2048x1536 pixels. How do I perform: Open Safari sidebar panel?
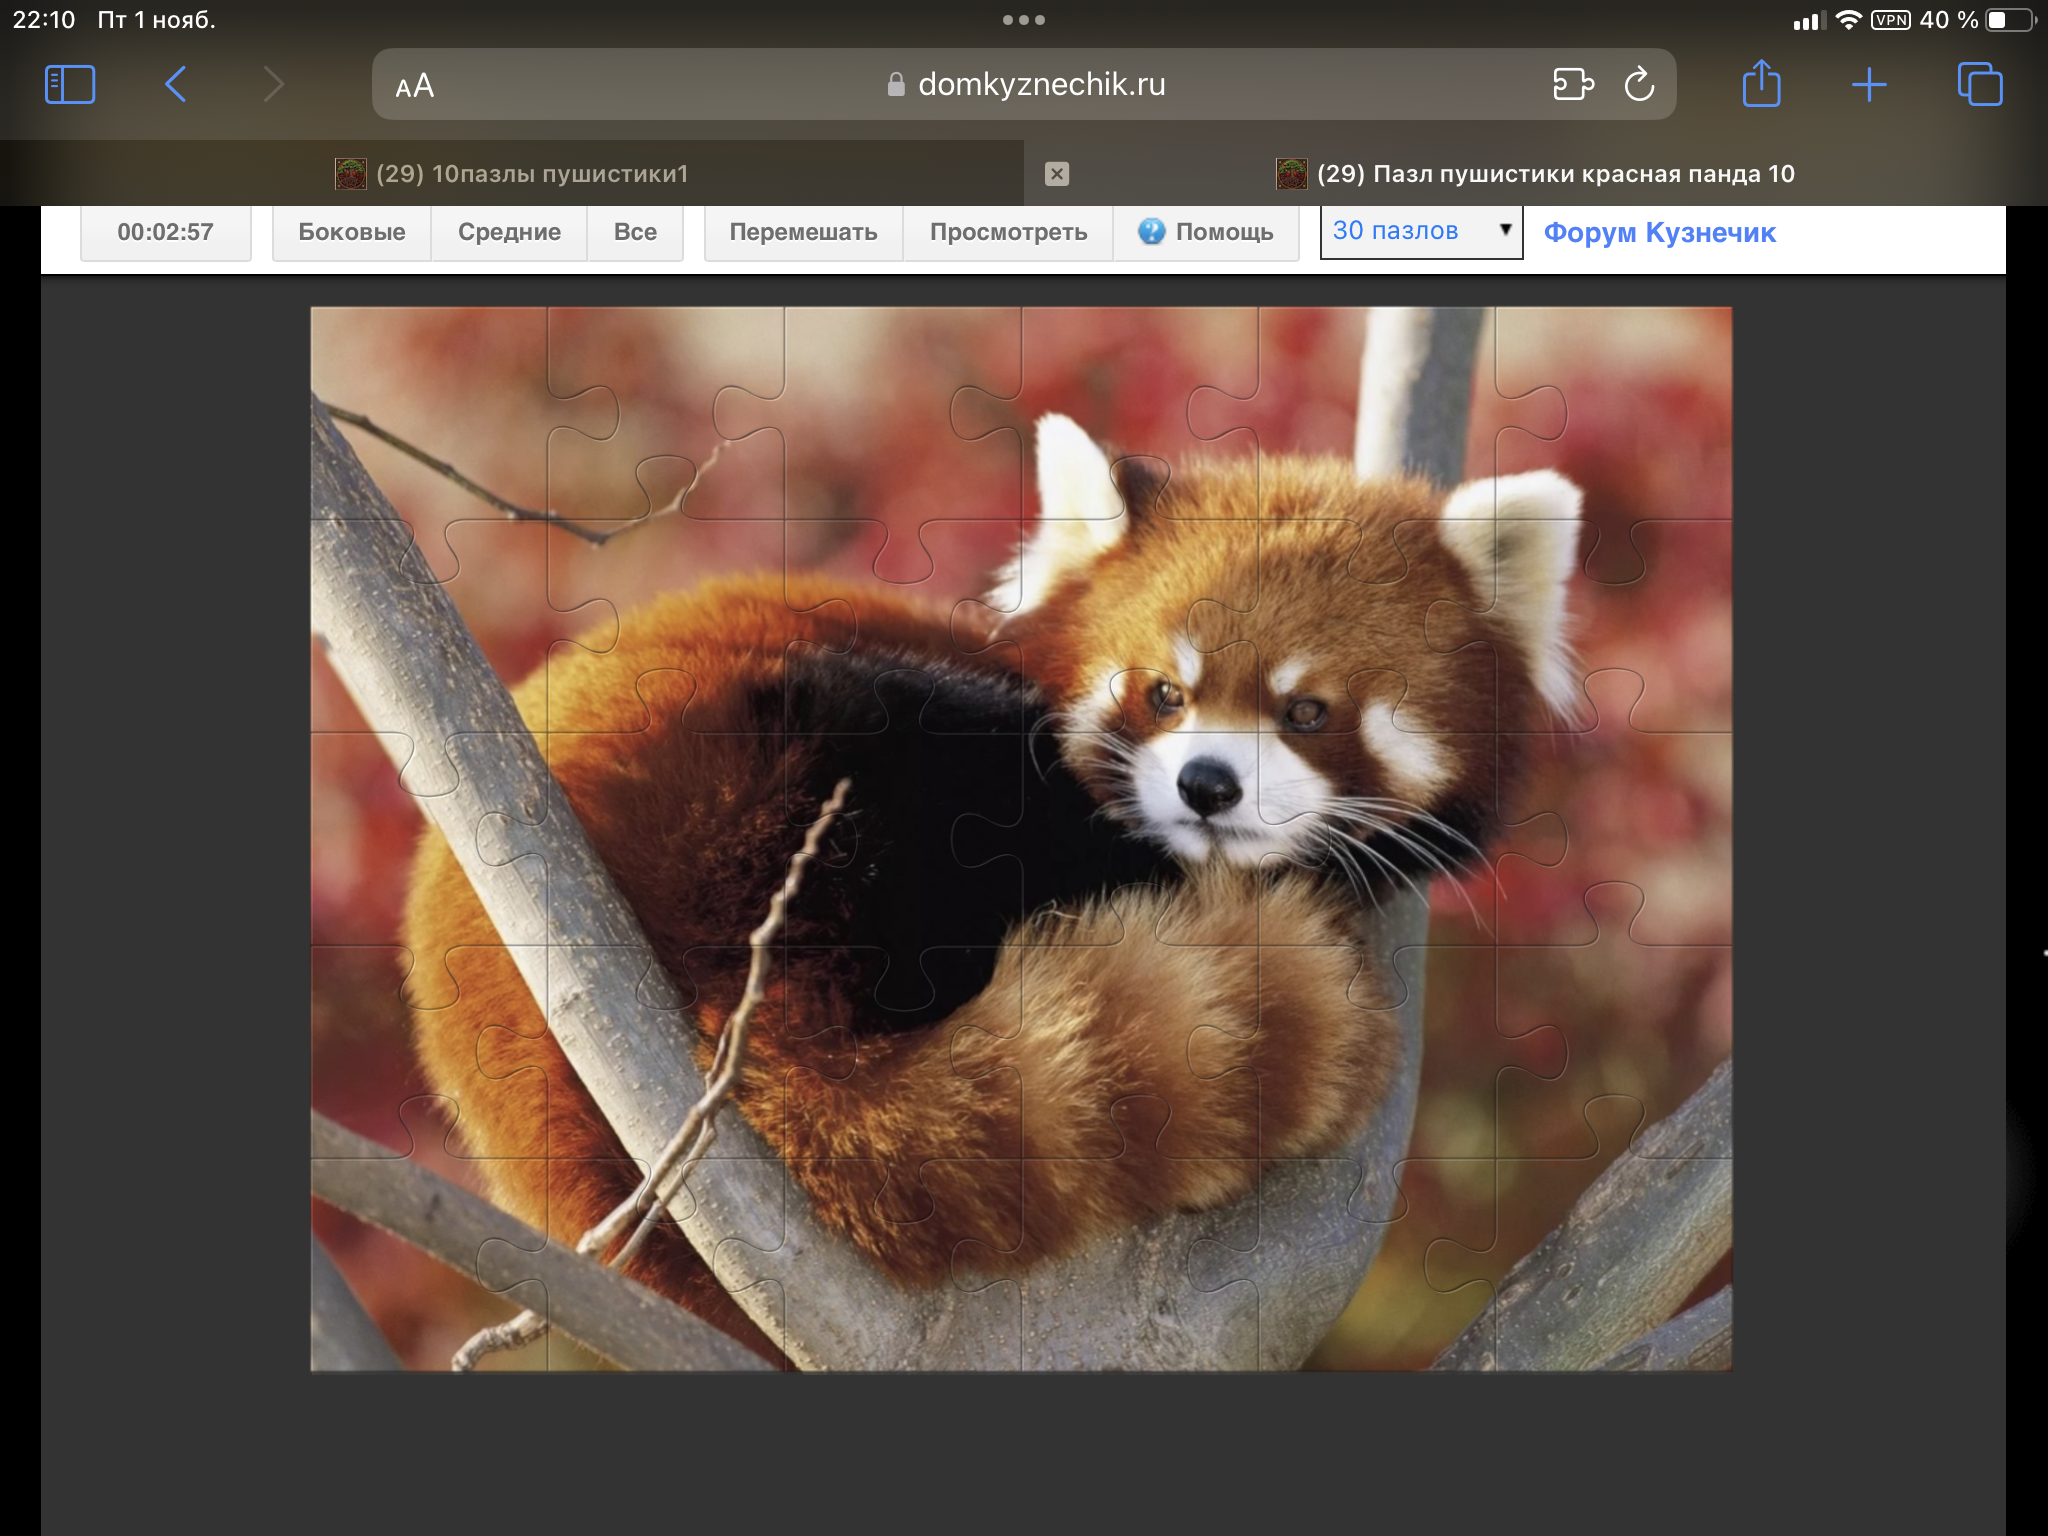pyautogui.click(x=70, y=84)
